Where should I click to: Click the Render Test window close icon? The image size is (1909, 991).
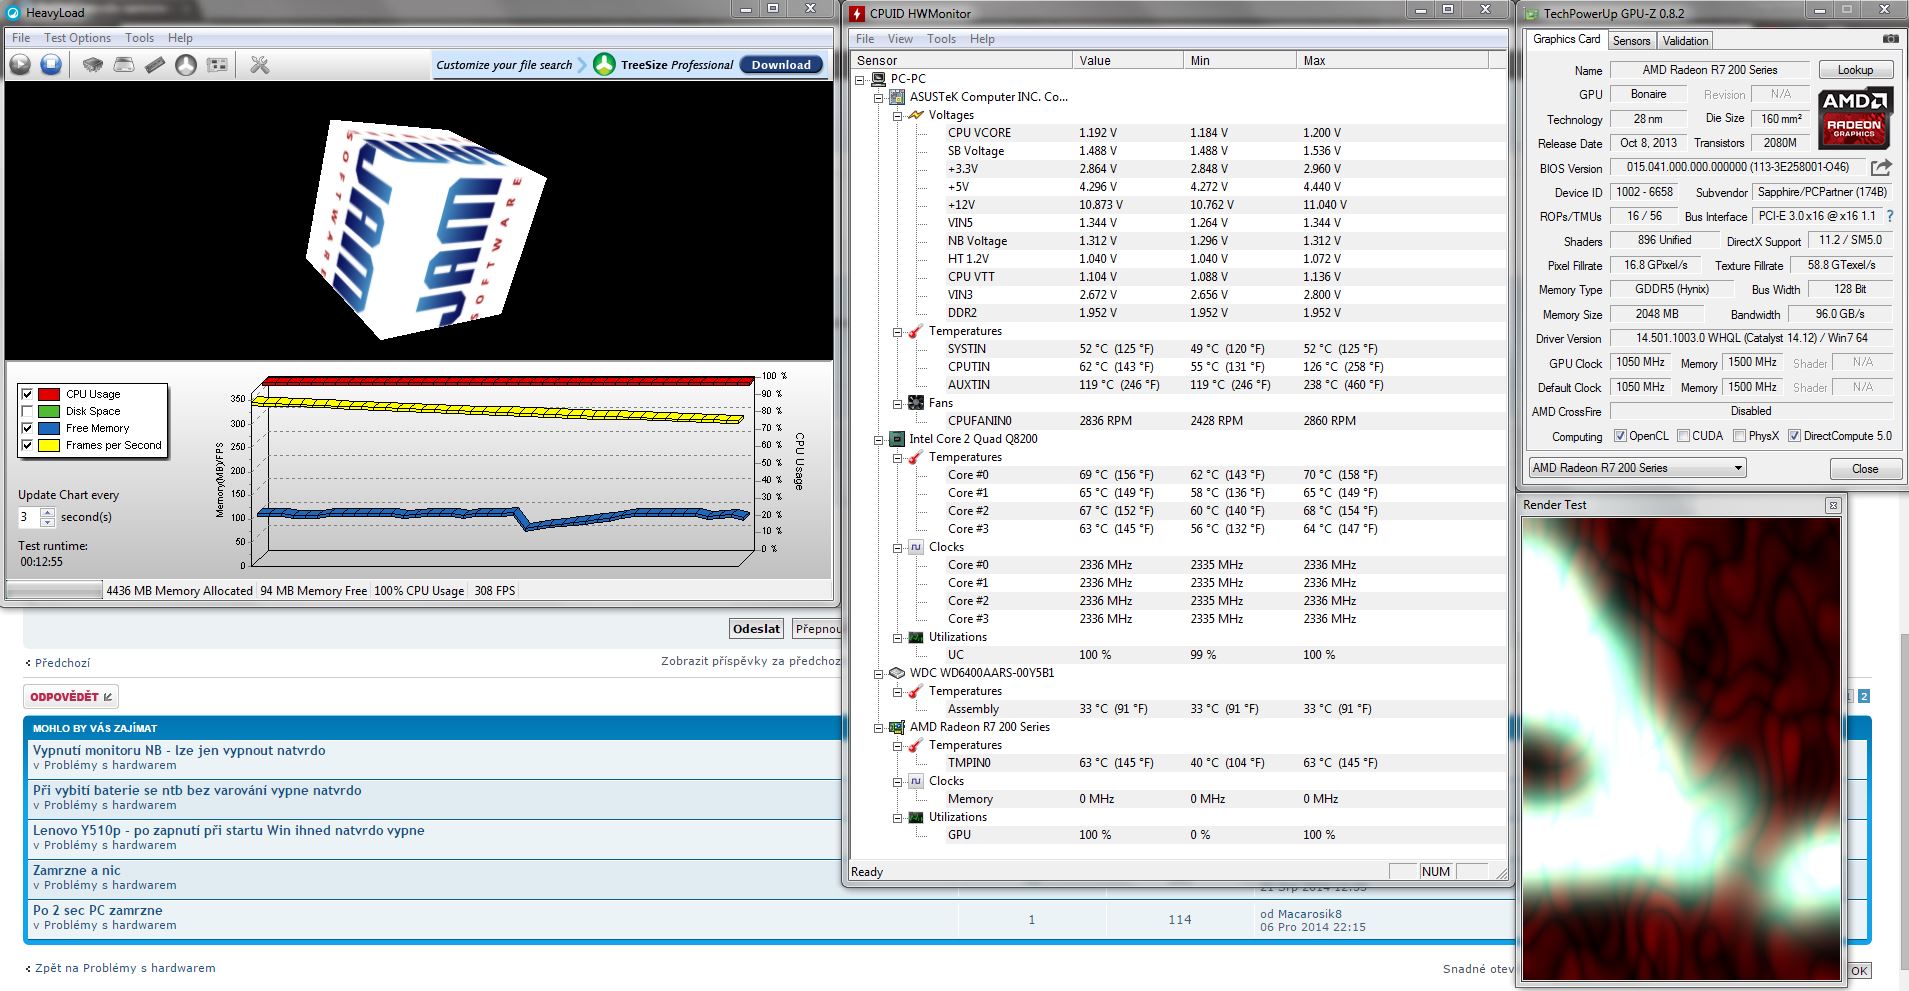click(x=1833, y=505)
